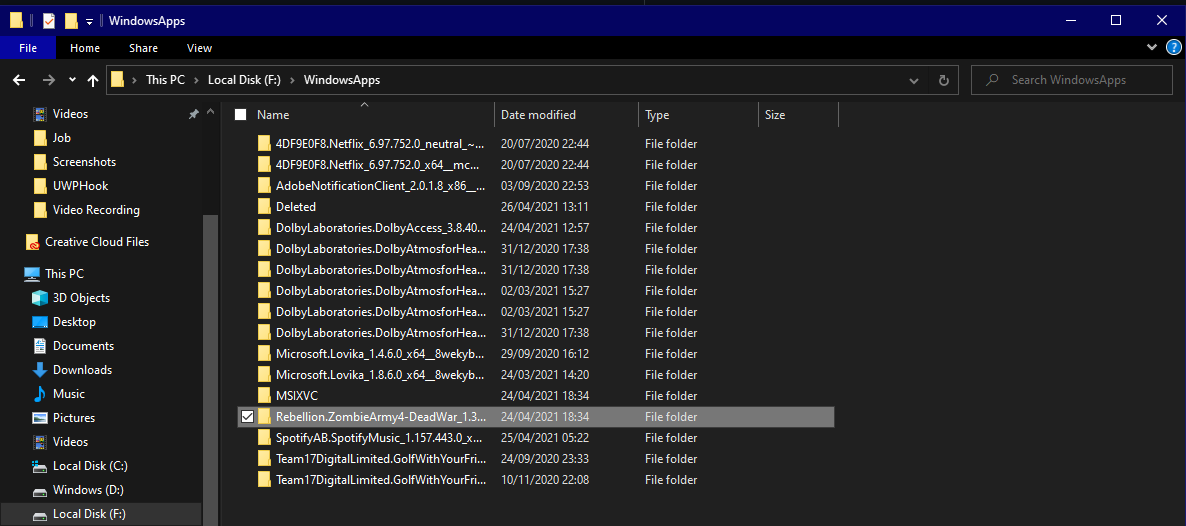Expand the chevron after This PC breadcrumb
The width and height of the screenshot is (1186, 526).
(x=197, y=79)
